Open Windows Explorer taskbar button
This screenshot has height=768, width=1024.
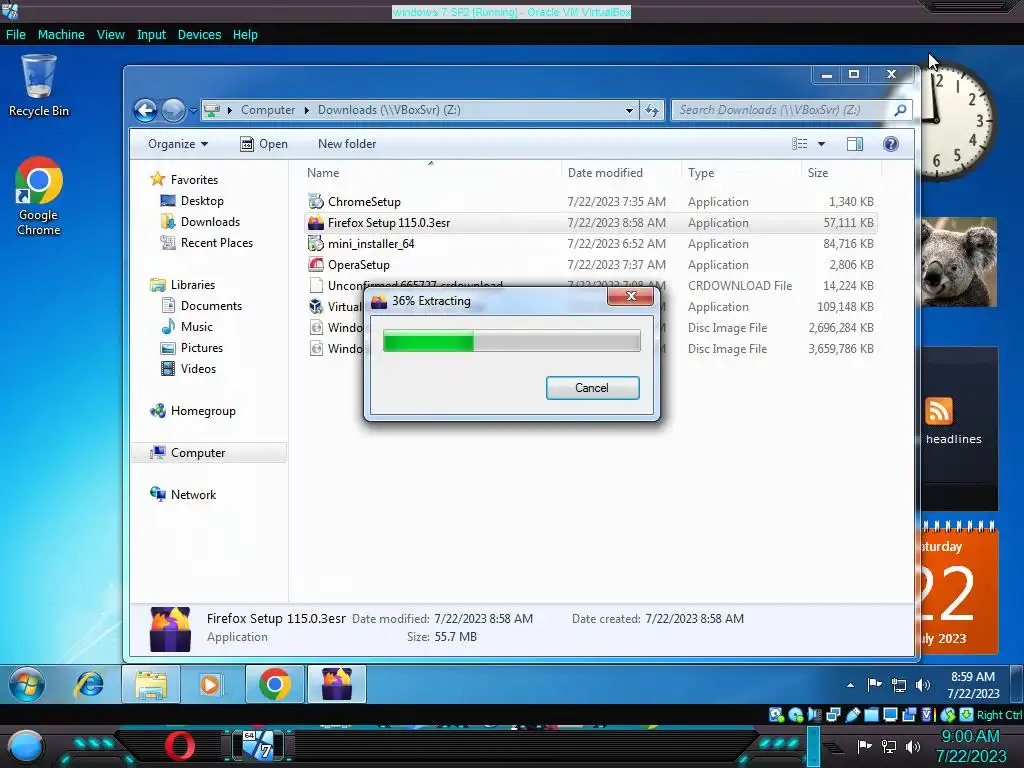pyautogui.click(x=151, y=684)
